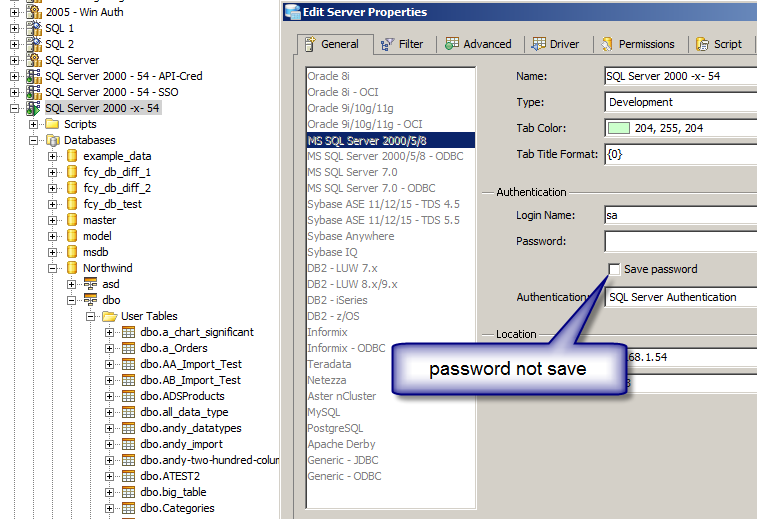The width and height of the screenshot is (757, 519).
Task: Select PostgreSQL in the driver list
Action: click(x=391, y=428)
